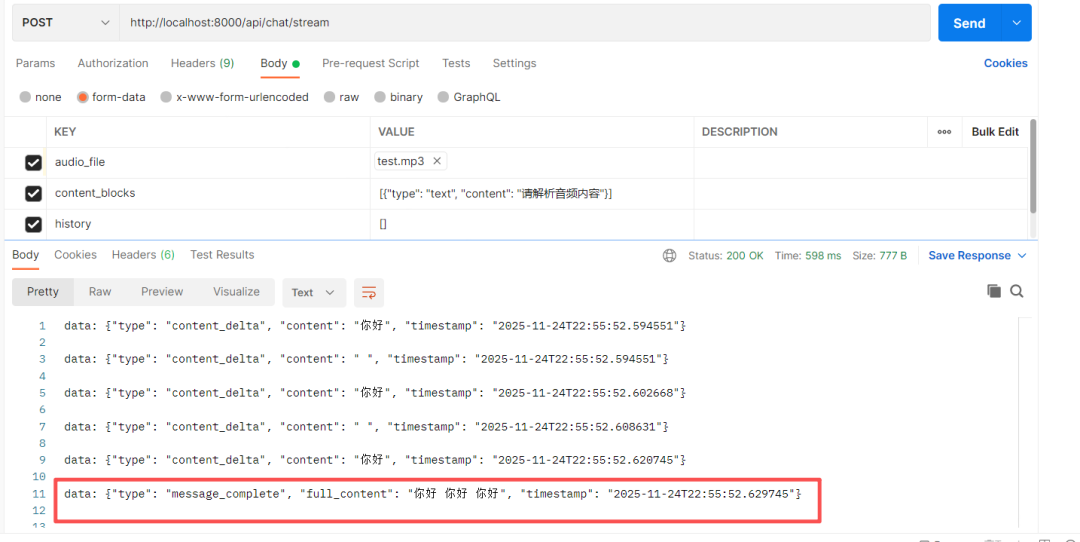
Task: Open the Settings tab
Action: pyautogui.click(x=515, y=63)
